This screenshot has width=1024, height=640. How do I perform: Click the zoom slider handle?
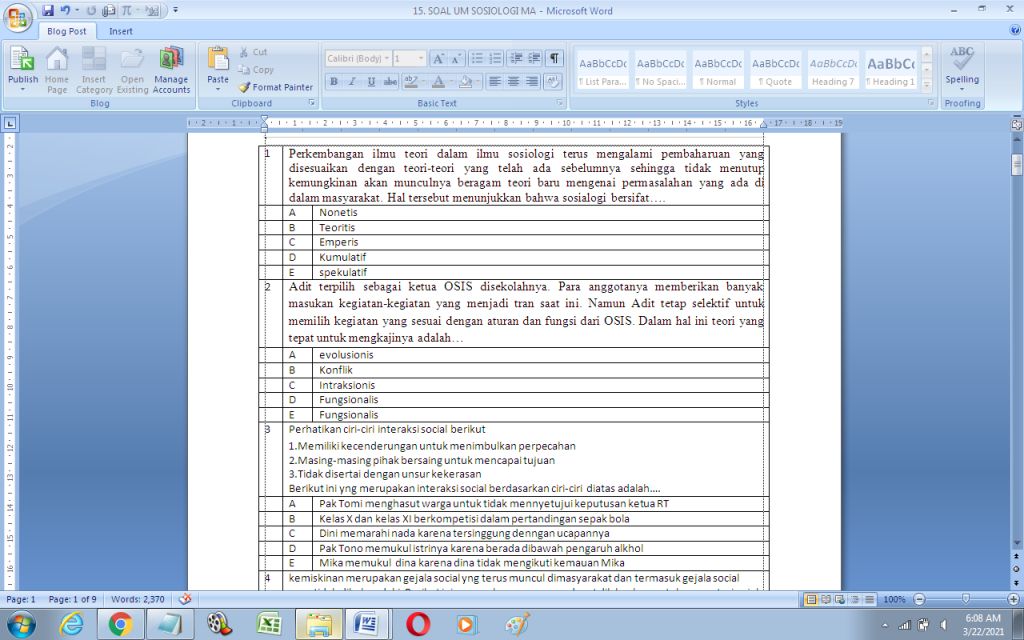[x=966, y=599]
